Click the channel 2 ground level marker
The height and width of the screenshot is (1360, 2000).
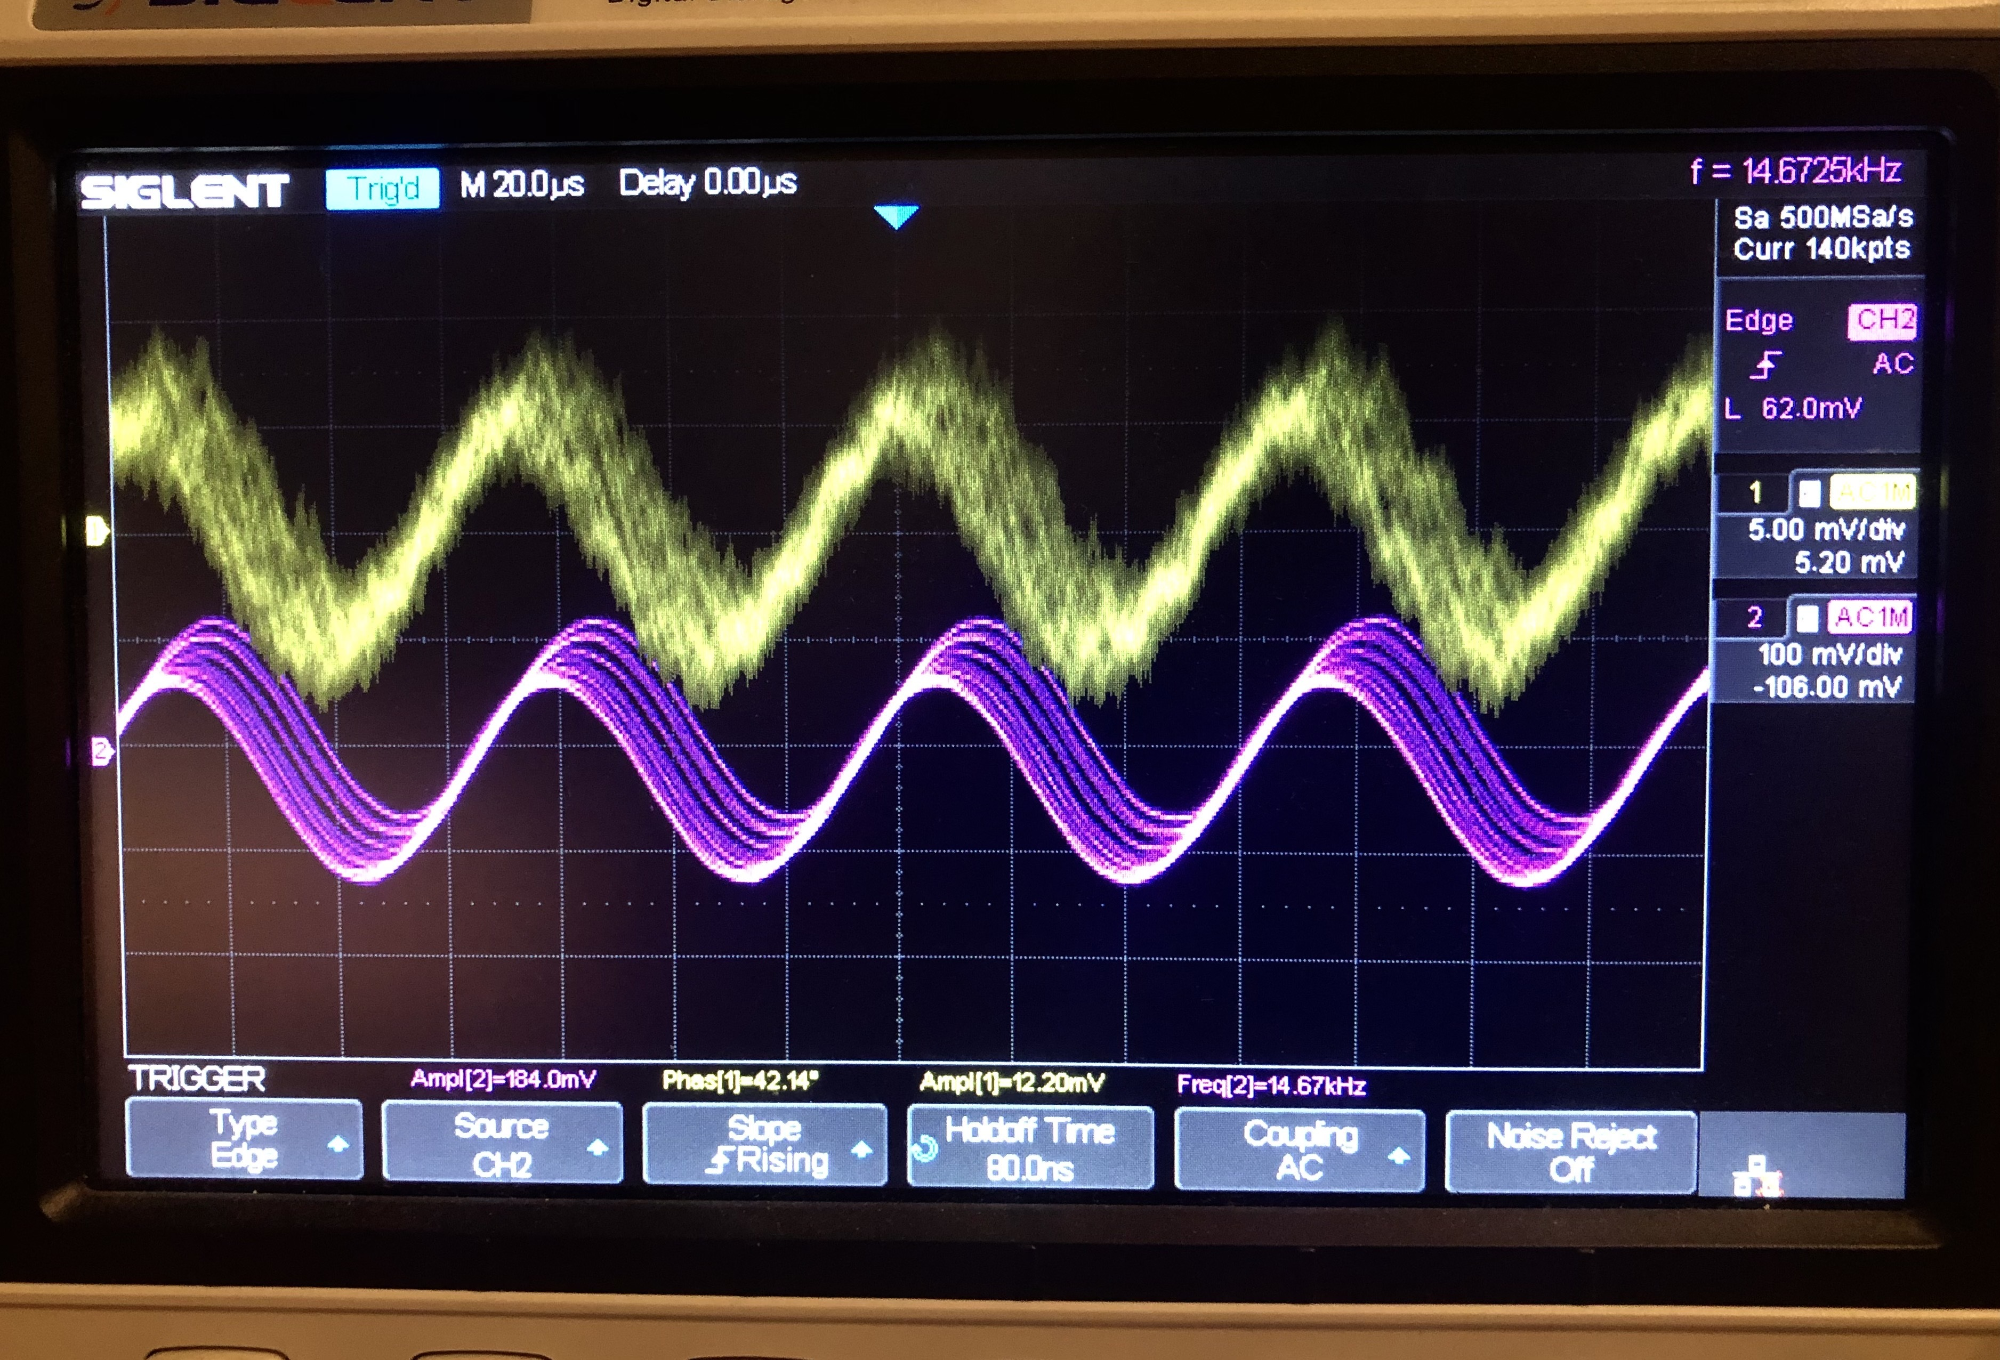coord(101,751)
